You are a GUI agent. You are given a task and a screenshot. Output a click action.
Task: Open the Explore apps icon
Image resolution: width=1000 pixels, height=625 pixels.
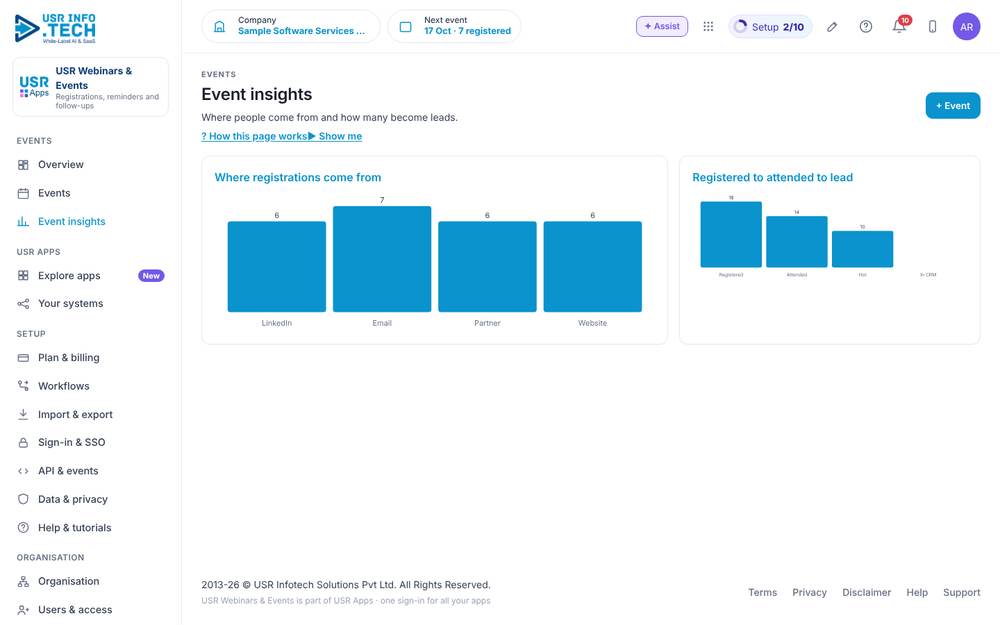[23, 276]
